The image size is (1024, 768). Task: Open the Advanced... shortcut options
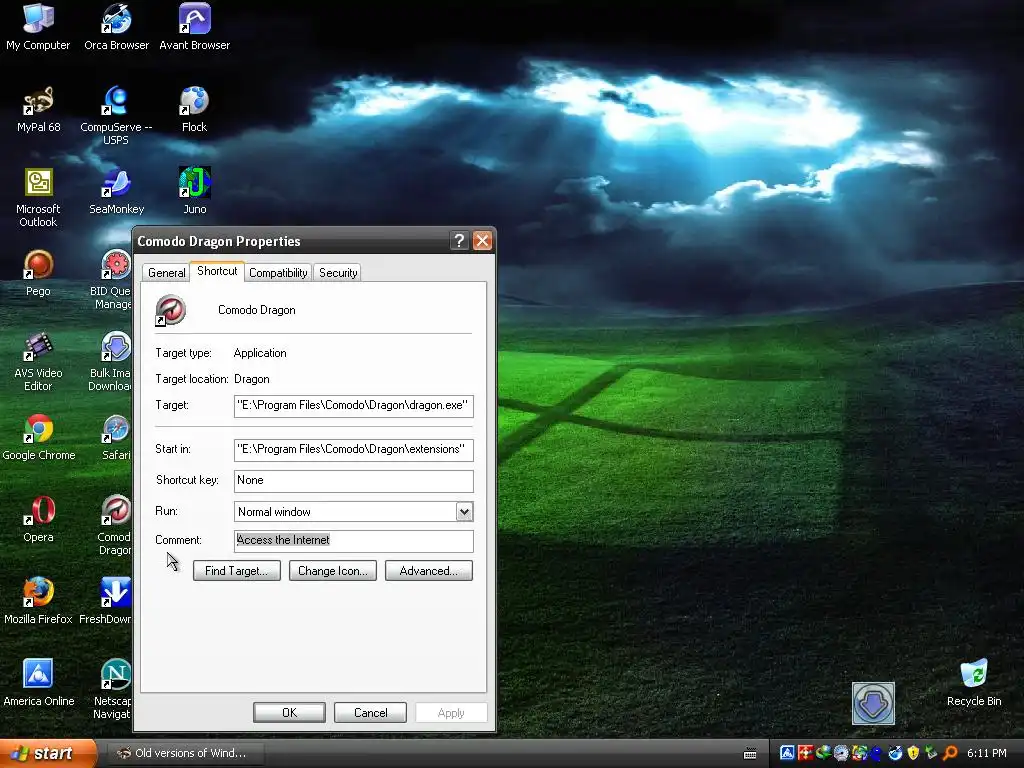pyautogui.click(x=428, y=571)
